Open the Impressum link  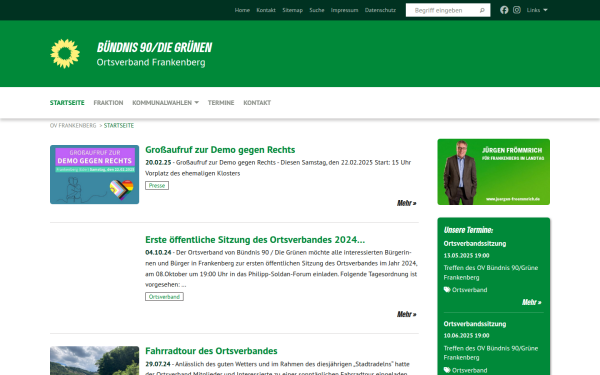[x=344, y=10]
